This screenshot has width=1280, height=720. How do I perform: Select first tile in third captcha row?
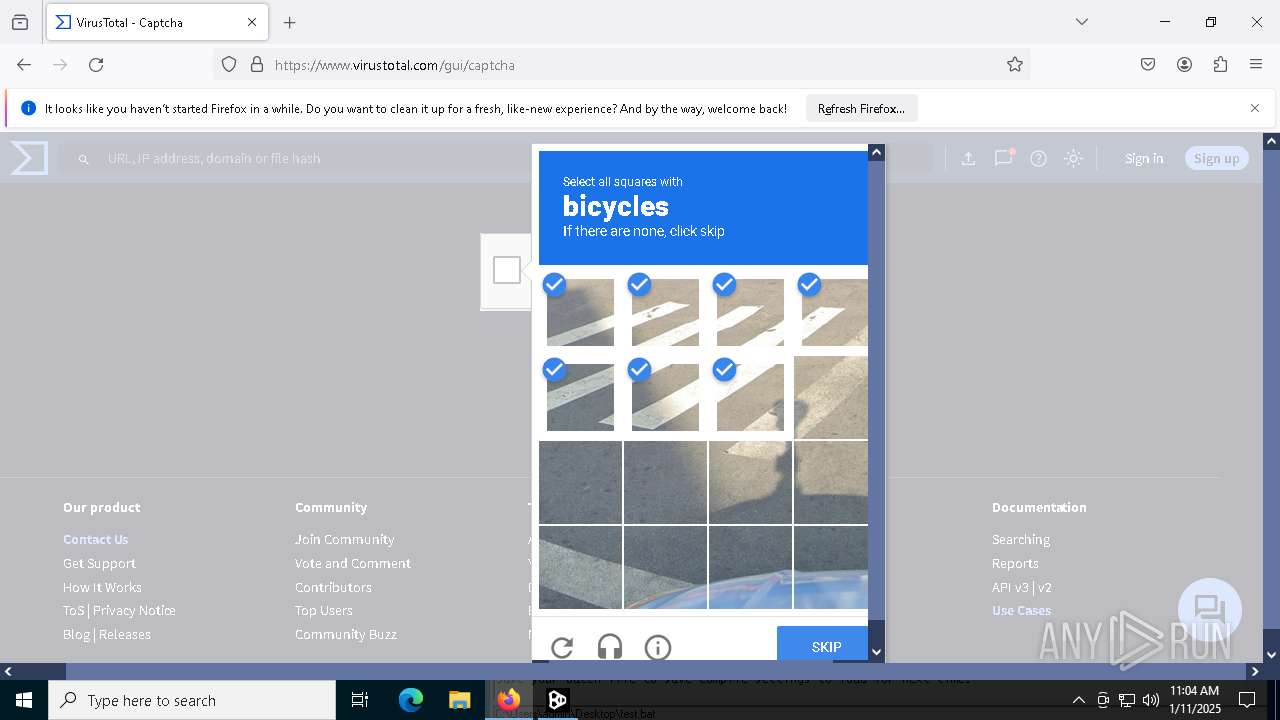click(x=580, y=482)
